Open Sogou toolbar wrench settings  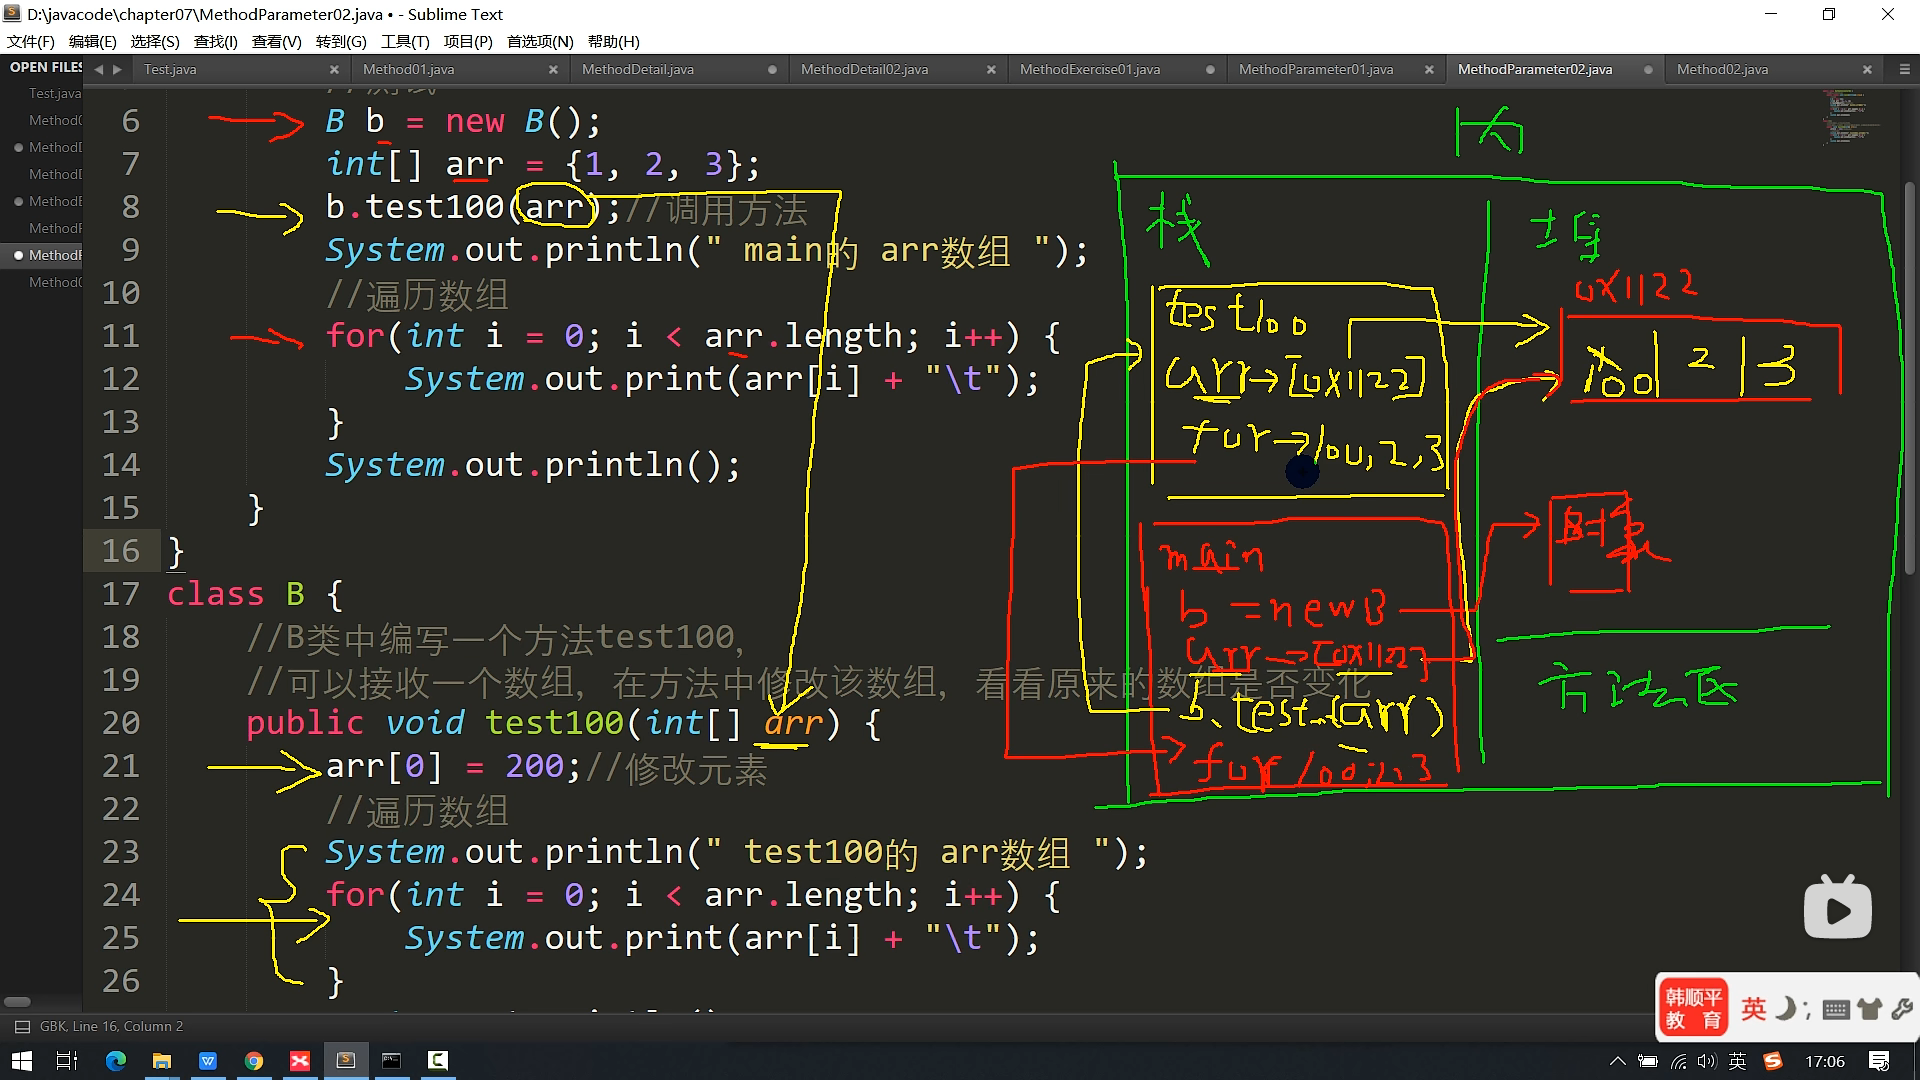1901,1009
